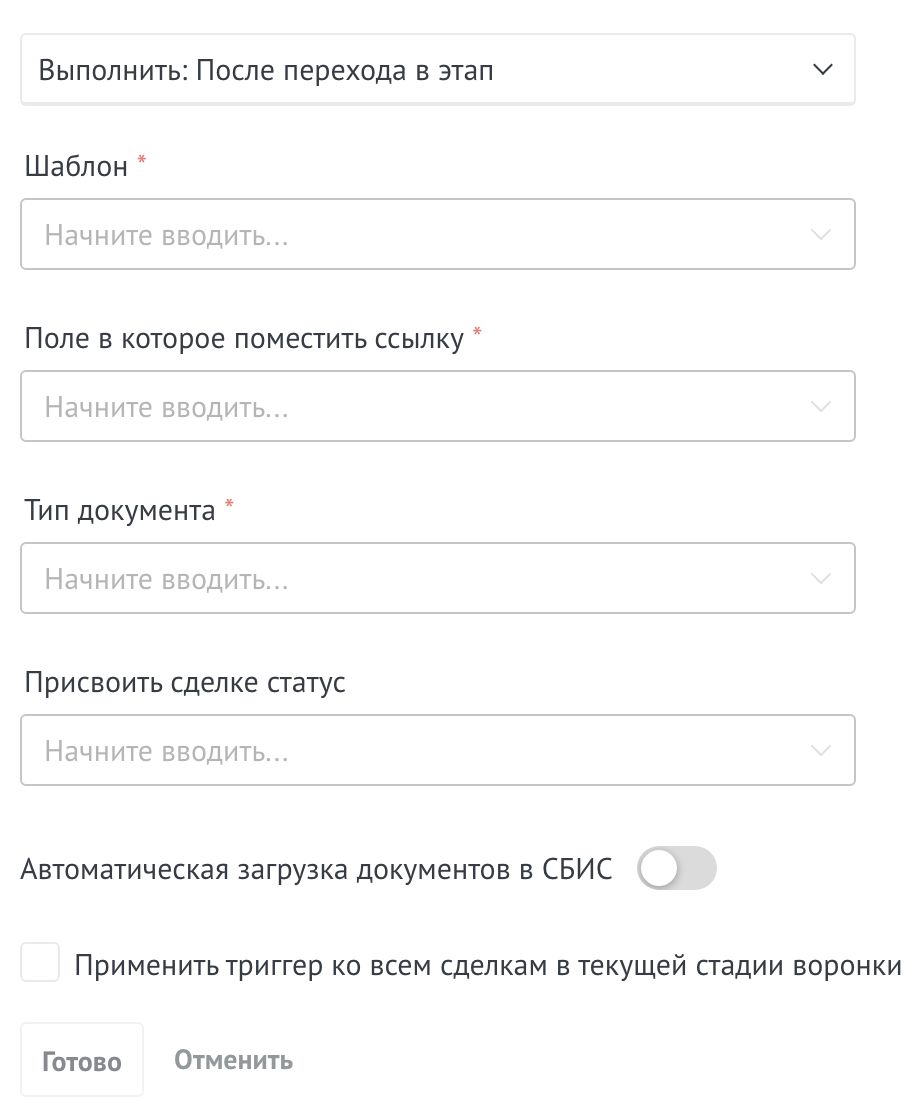Click the Шаблон field label
Viewport: 918px width, 1116px height.
(x=76, y=167)
